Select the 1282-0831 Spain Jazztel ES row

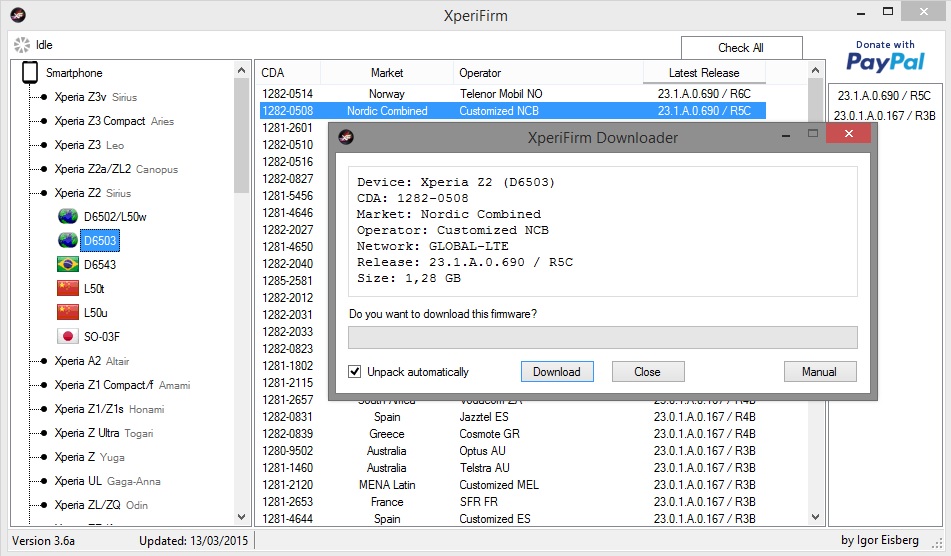pos(512,417)
